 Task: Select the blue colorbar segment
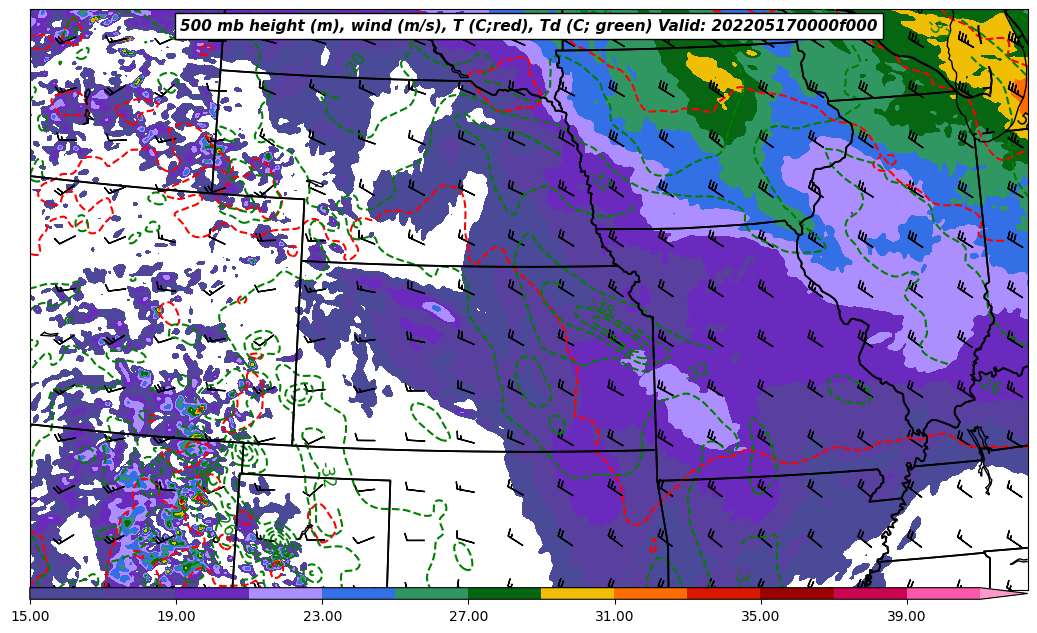[358, 594]
